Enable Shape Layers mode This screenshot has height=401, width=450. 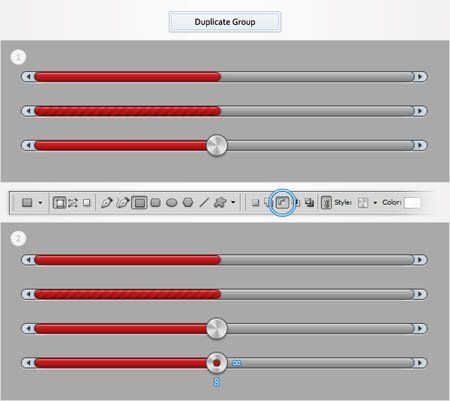(x=60, y=203)
